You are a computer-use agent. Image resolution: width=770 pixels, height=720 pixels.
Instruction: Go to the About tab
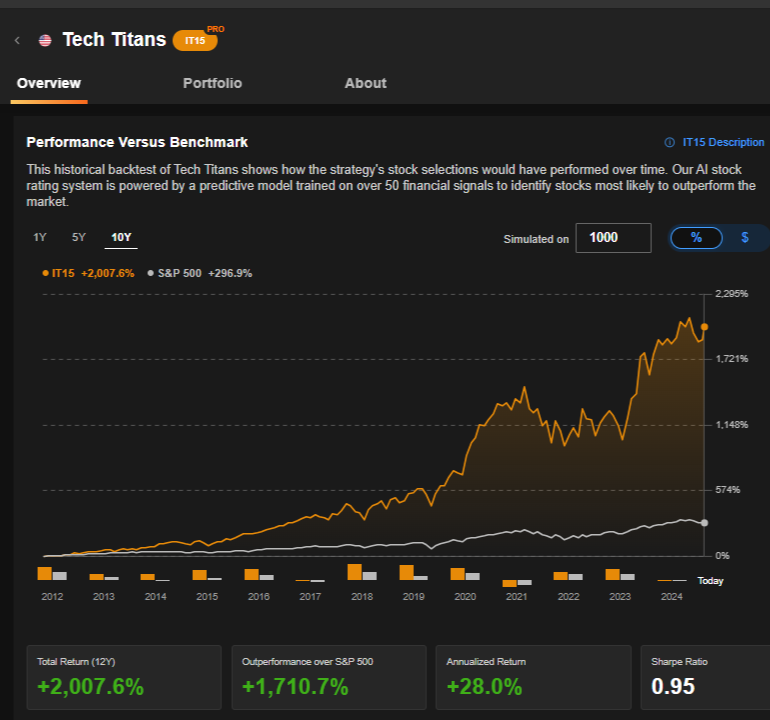point(365,83)
